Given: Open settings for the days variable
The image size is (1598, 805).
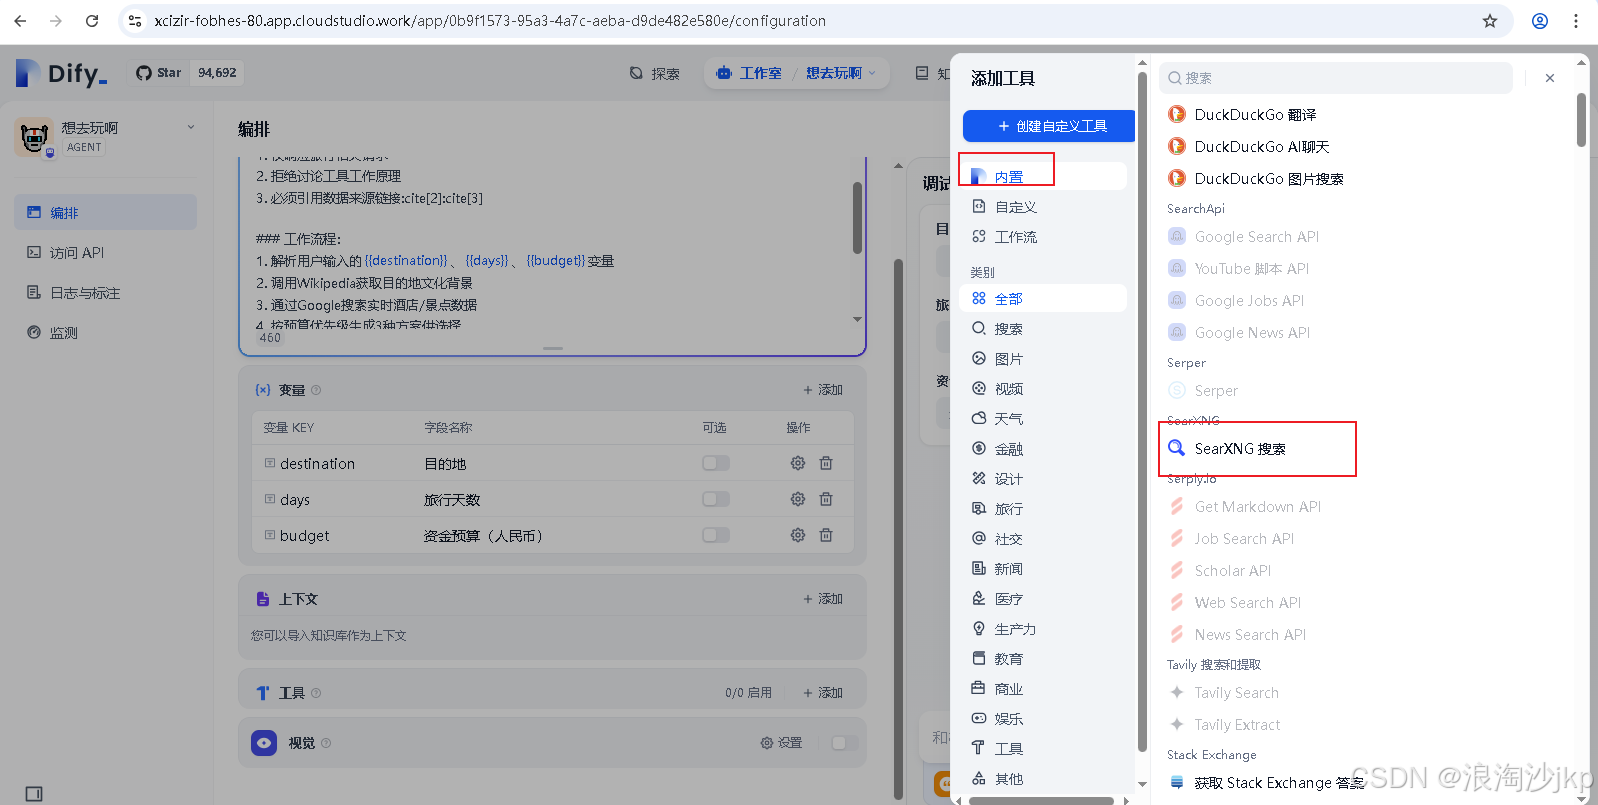Looking at the screenshot, I should (798, 499).
